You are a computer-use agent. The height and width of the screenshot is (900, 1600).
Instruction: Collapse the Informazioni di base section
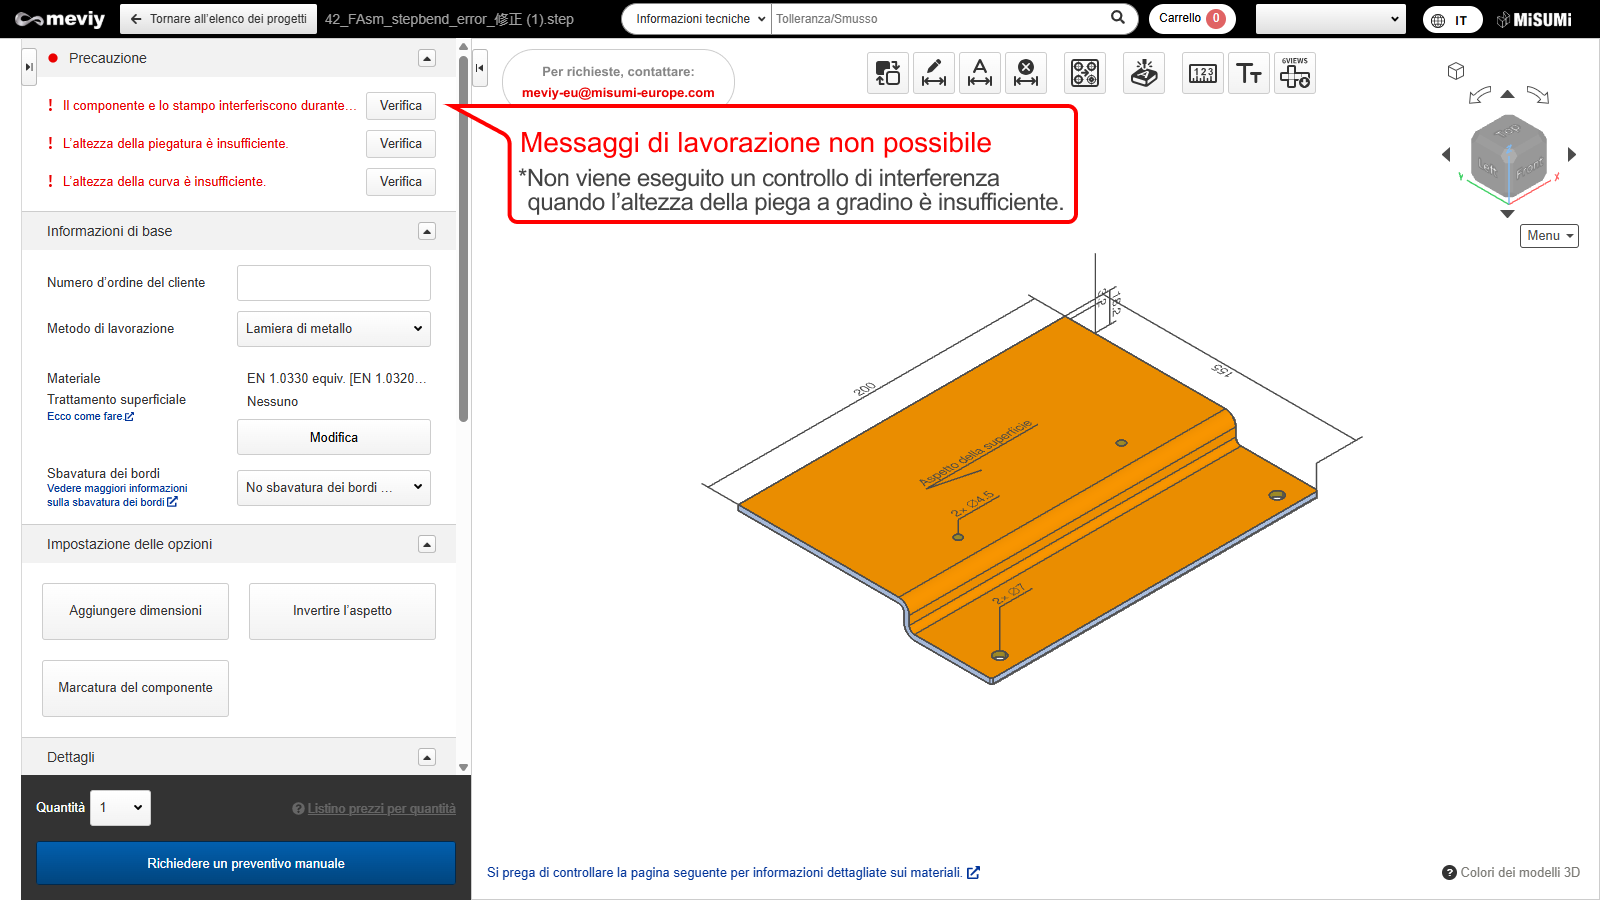click(x=427, y=231)
